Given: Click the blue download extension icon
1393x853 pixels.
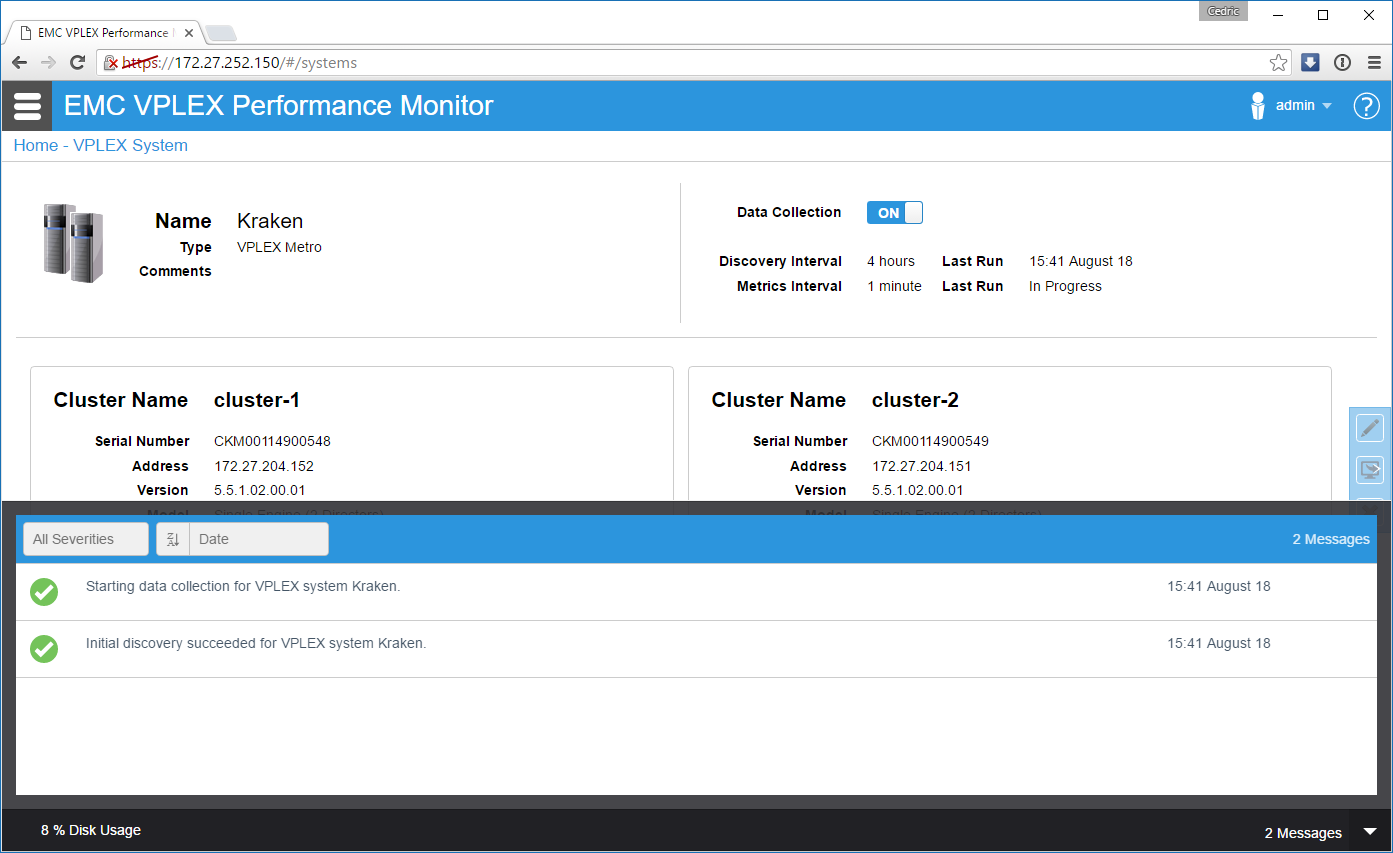Looking at the screenshot, I should click(x=1310, y=63).
